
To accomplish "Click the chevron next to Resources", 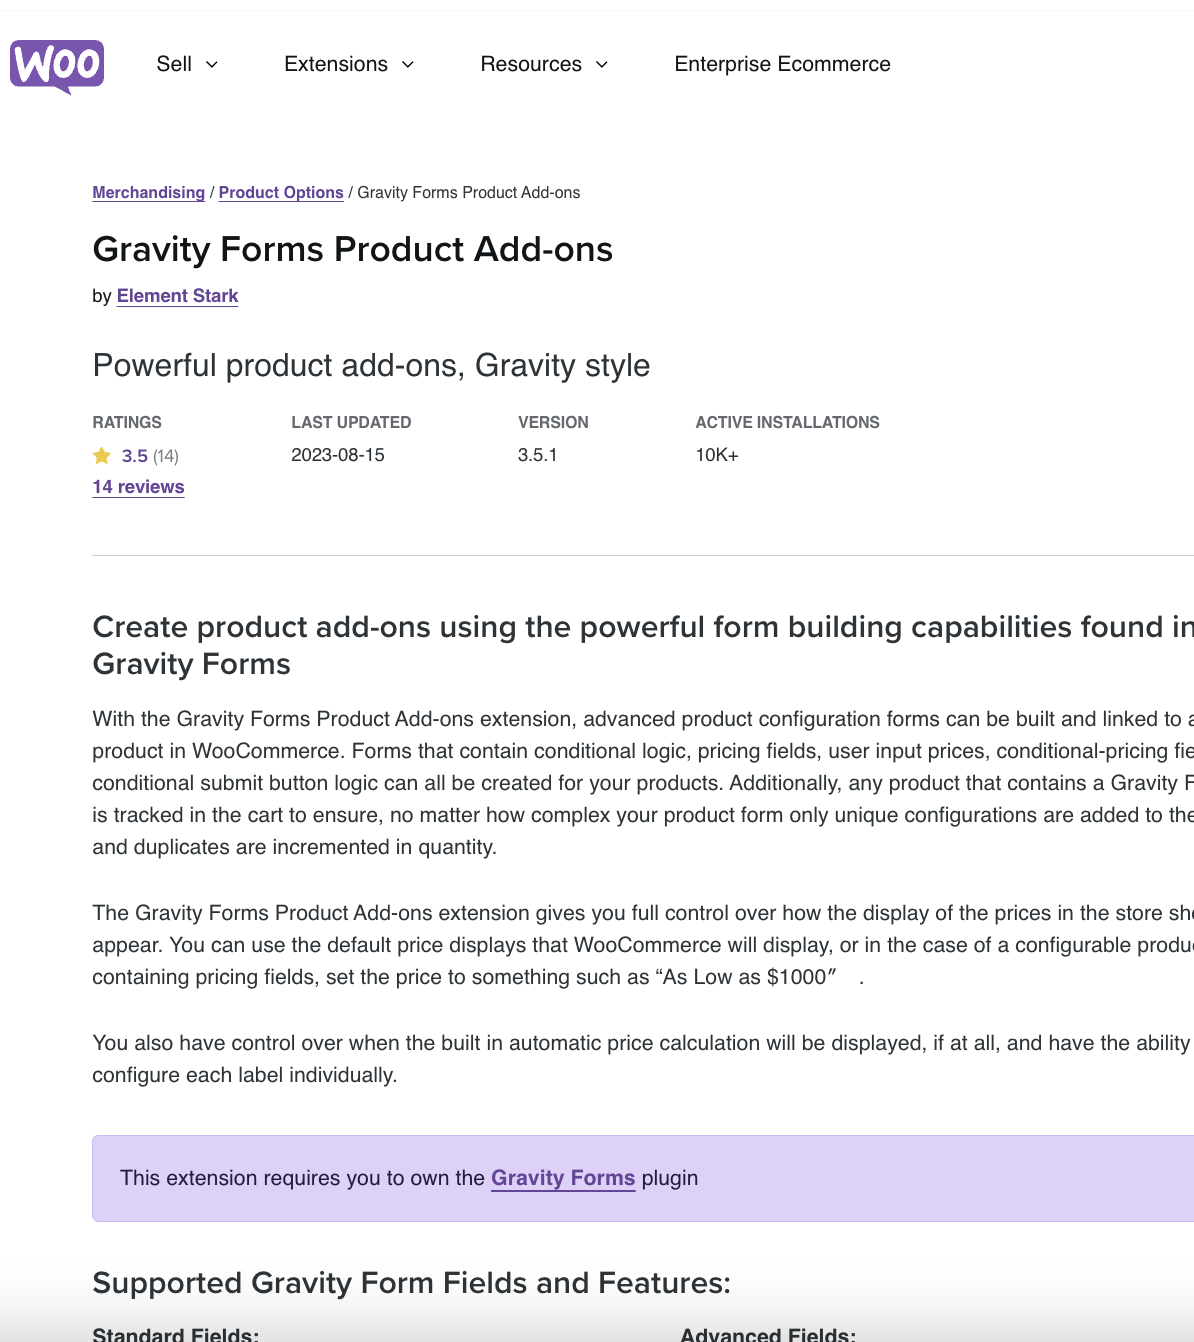I will [x=602, y=65].
